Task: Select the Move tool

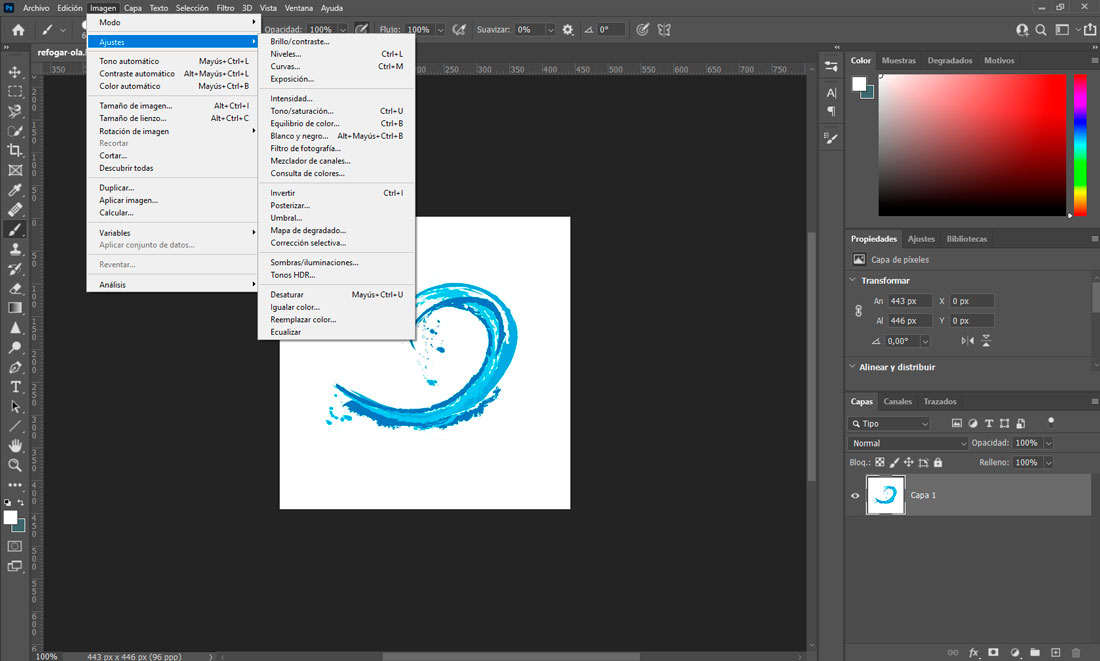Action: coord(15,72)
